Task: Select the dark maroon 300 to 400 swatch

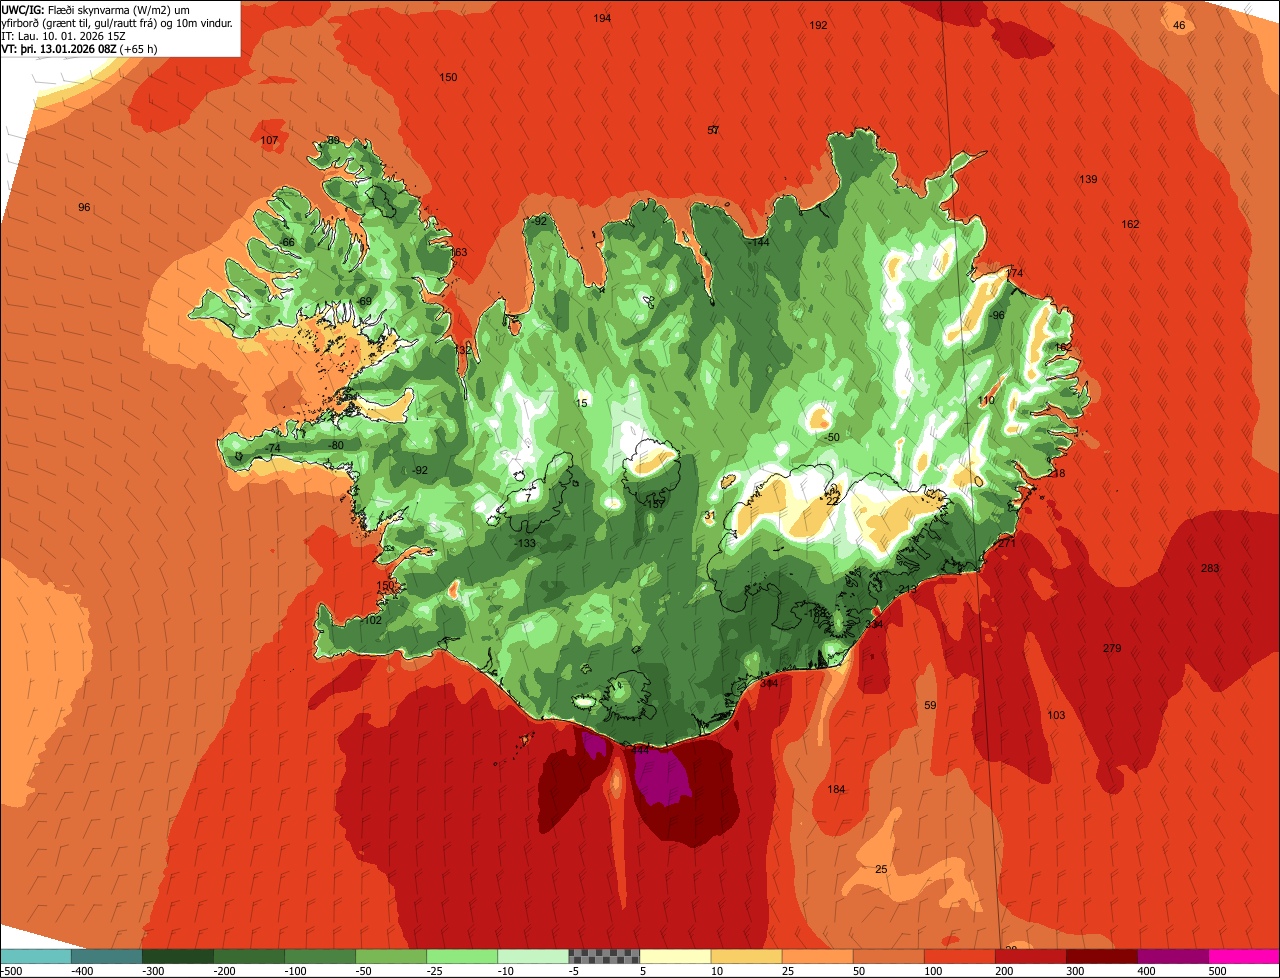Action: [1101, 956]
